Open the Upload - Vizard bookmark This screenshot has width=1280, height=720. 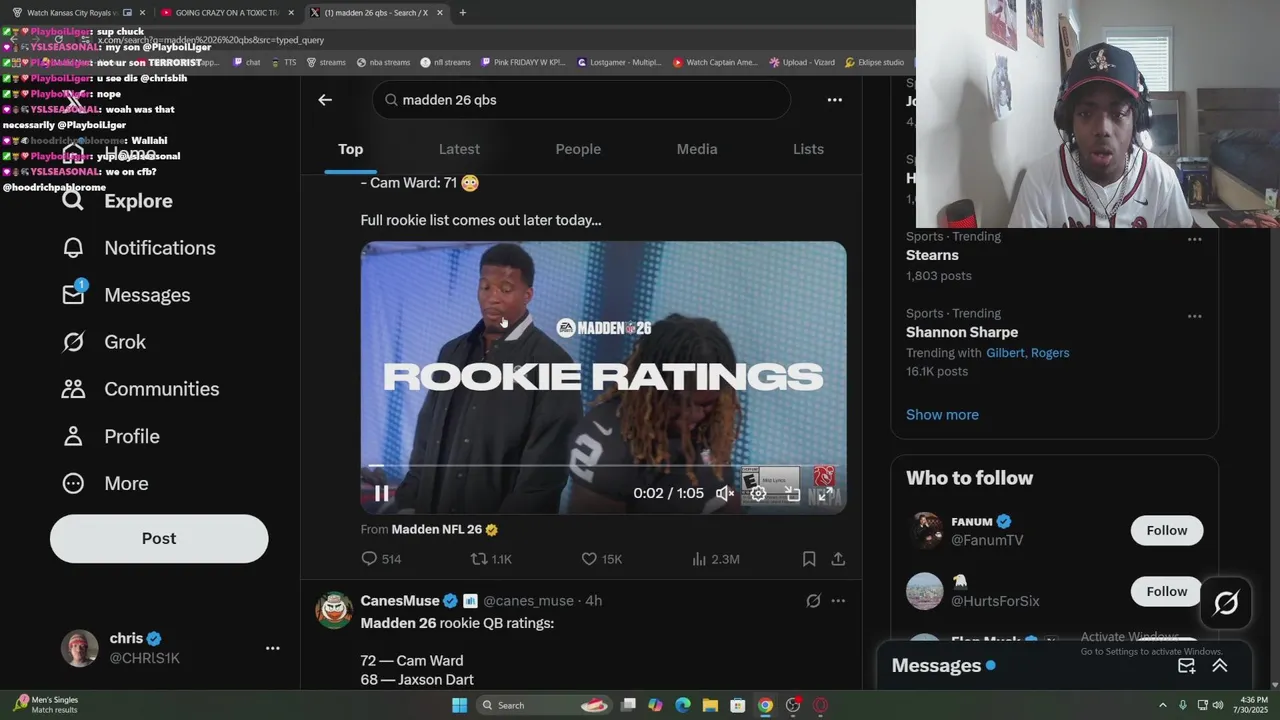point(802,62)
